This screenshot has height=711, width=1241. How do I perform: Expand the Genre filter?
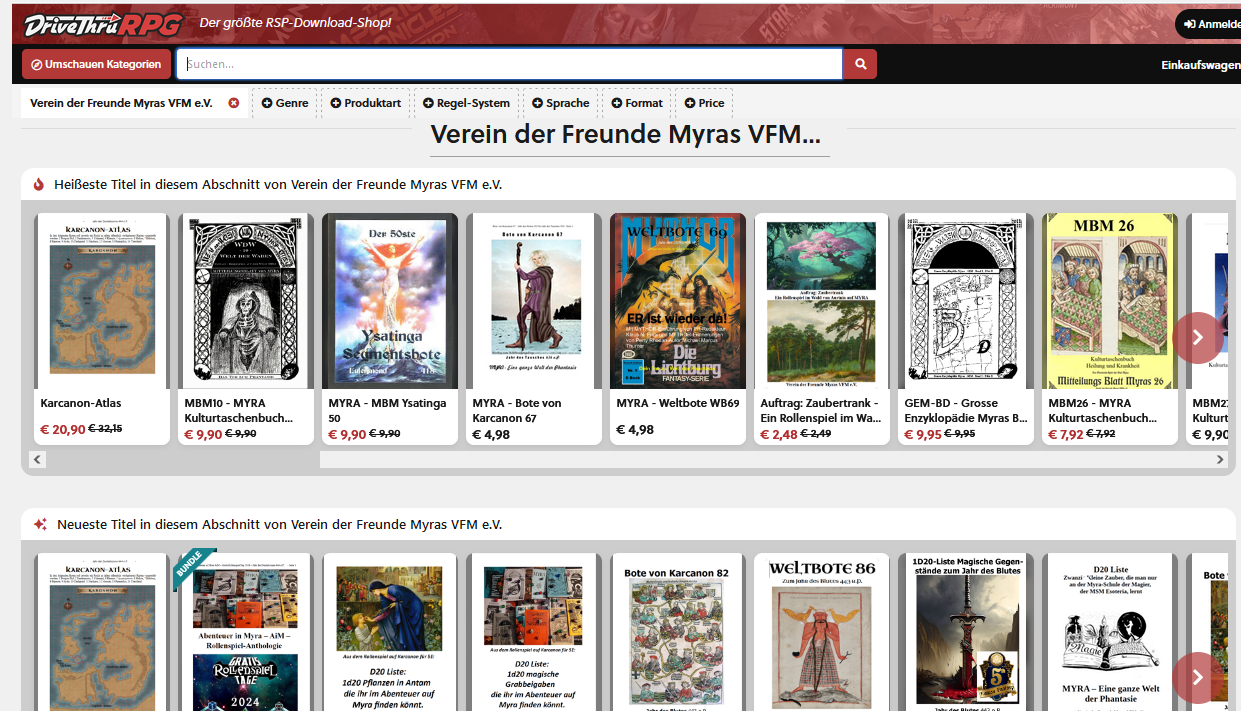[285, 103]
